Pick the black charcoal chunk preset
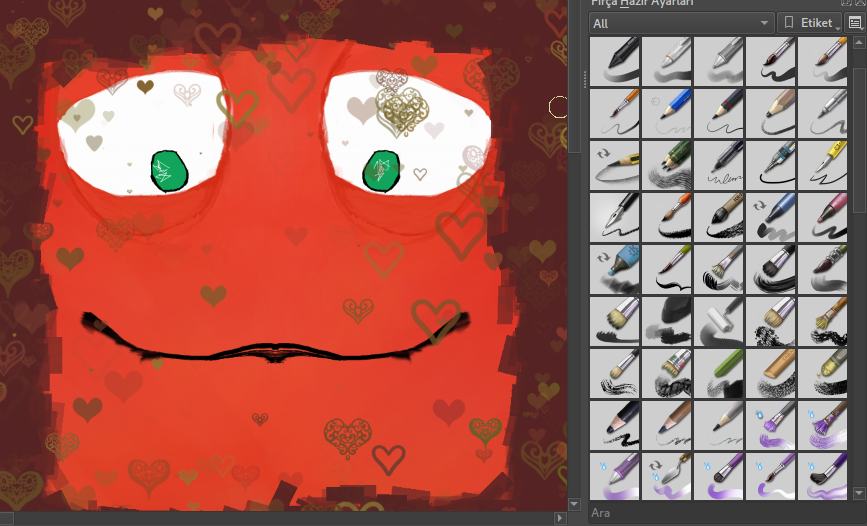This screenshot has width=867, height=526. tap(667, 321)
